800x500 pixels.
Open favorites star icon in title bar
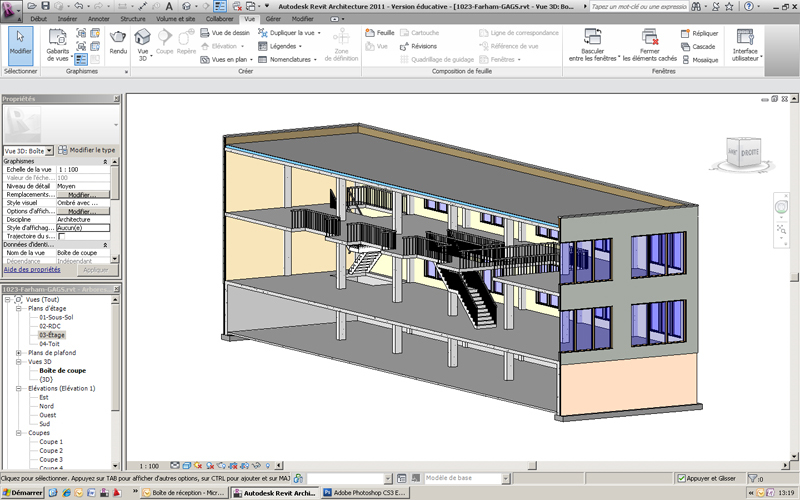click(729, 7)
